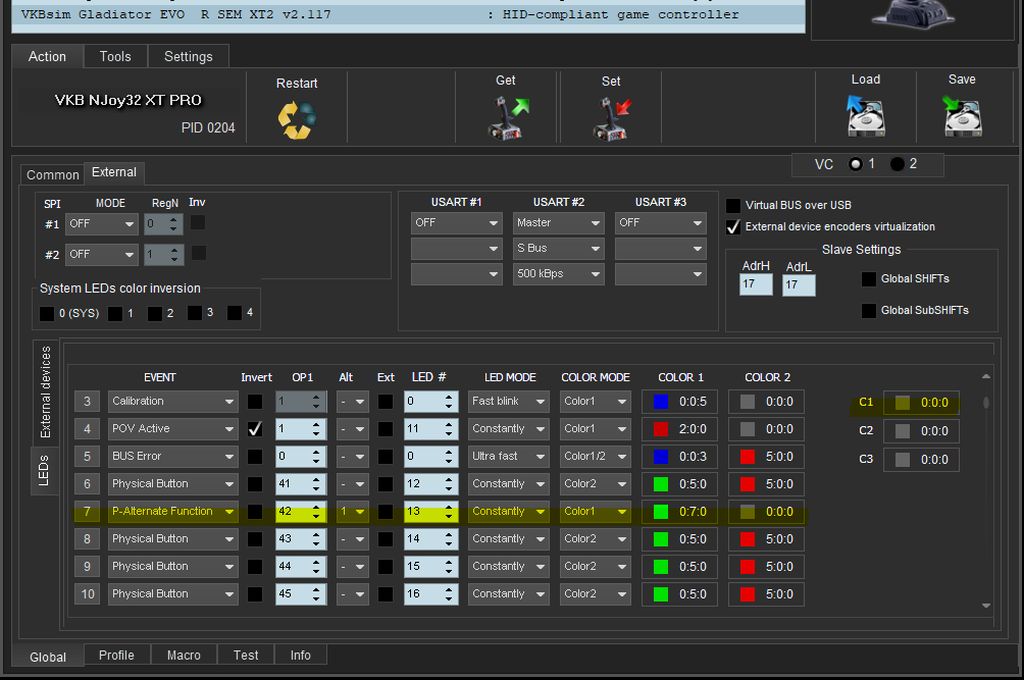The height and width of the screenshot is (680, 1024).
Task: Open SPI #2 MODE dropdown
Action: point(102,254)
